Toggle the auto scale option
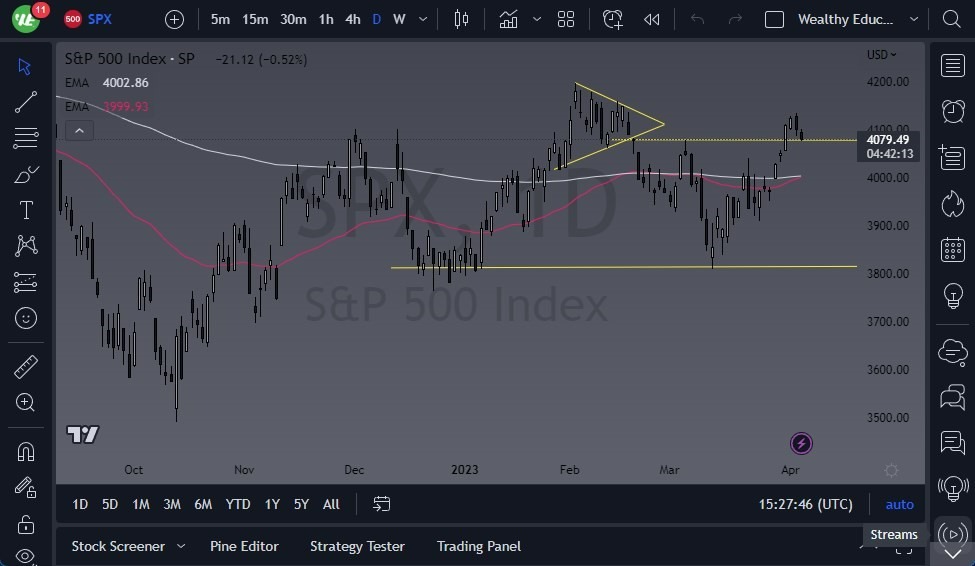 click(899, 504)
